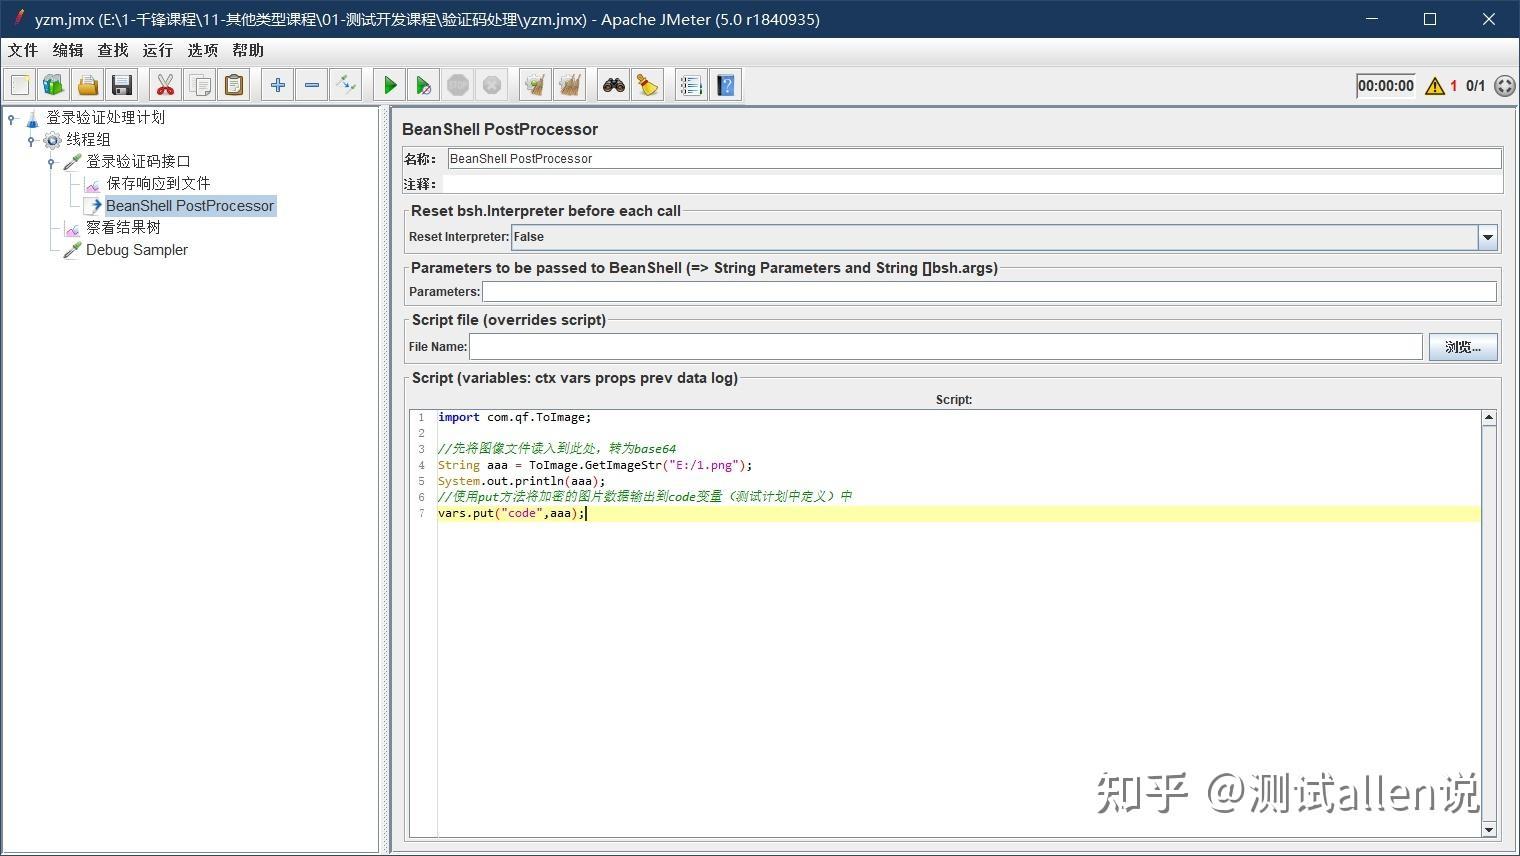Select Debug Sampler in the tree
This screenshot has height=856, width=1520.
pos(137,250)
